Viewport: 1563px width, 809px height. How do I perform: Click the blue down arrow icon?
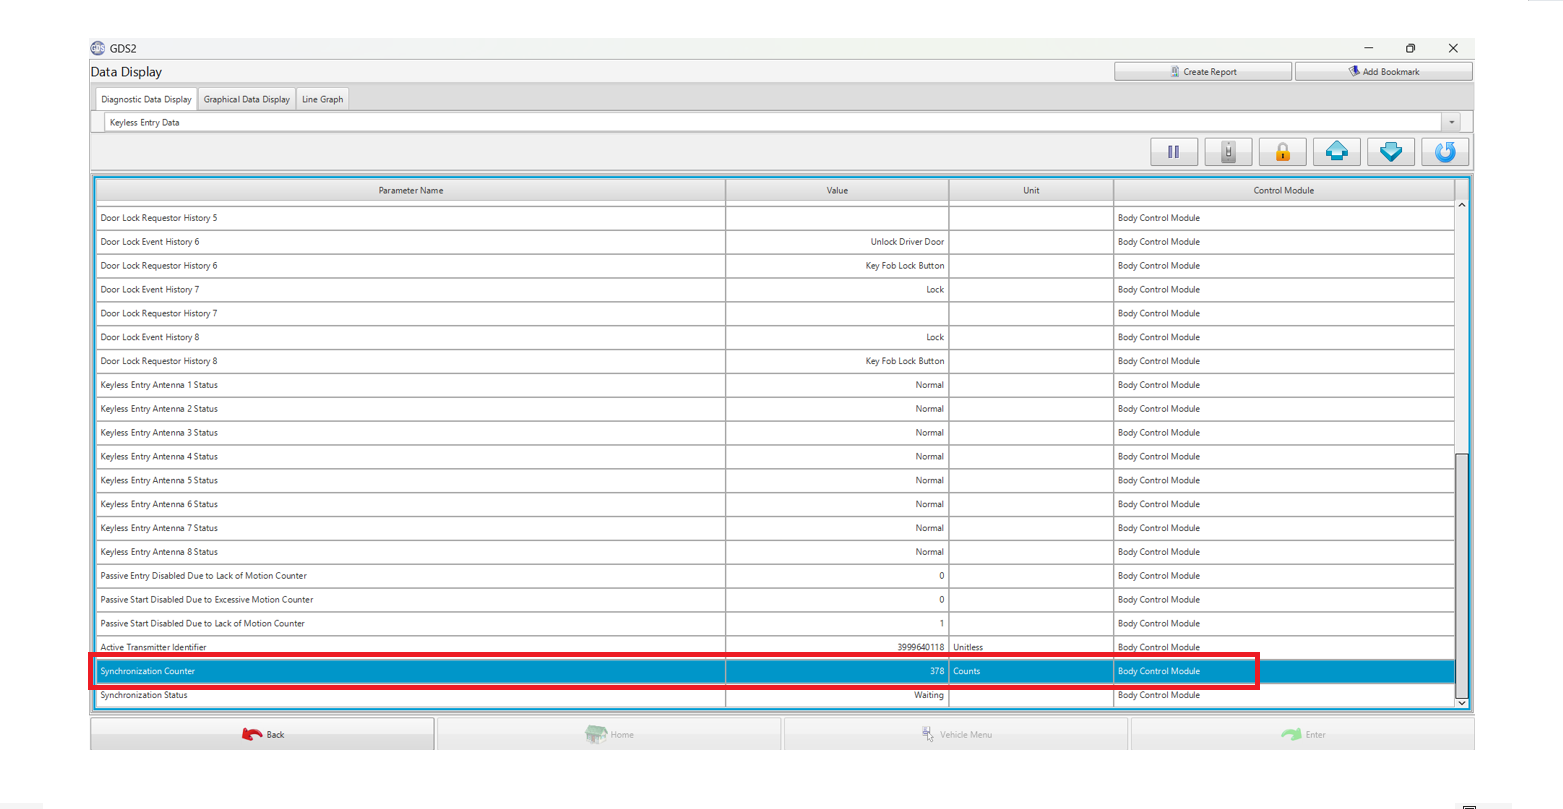[1391, 152]
